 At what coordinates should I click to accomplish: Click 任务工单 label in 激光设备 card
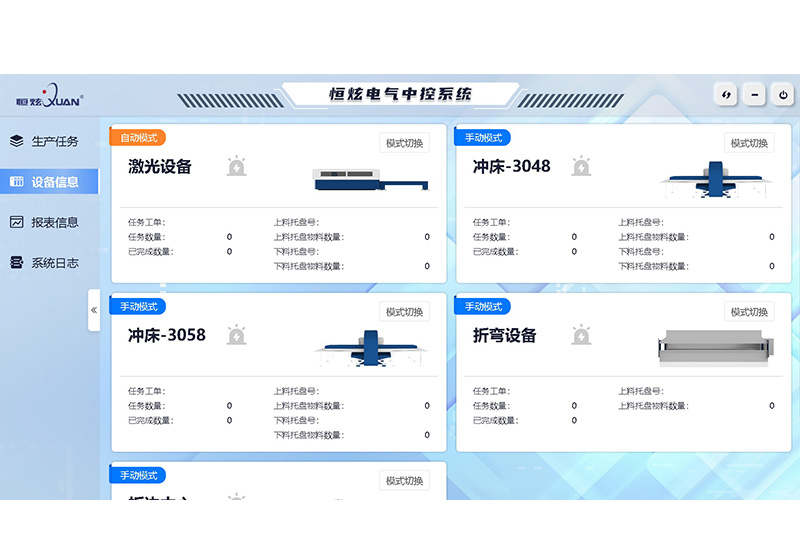click(x=147, y=222)
